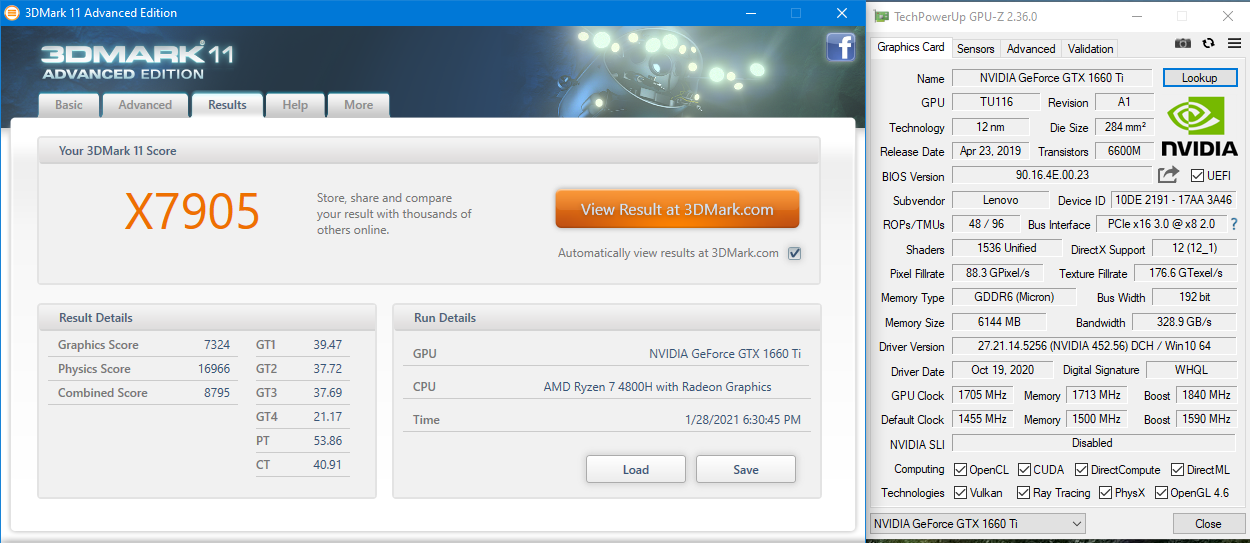Open the Facebook icon in 3DMark
This screenshot has width=1250, height=543.
840,47
